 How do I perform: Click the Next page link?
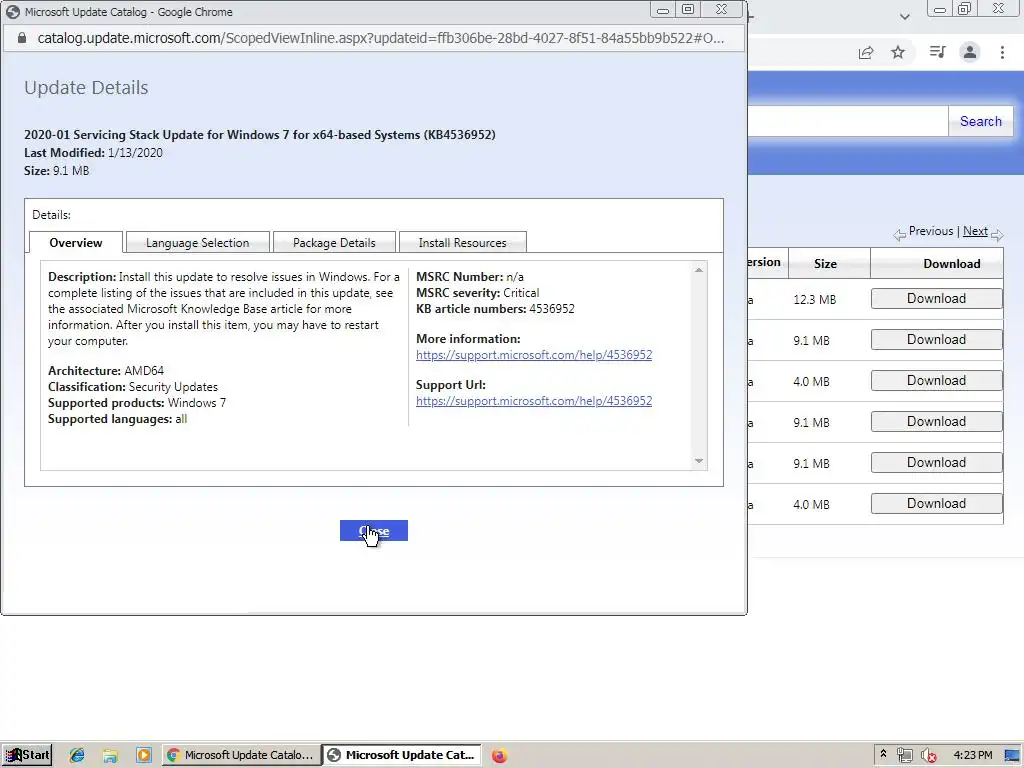click(975, 231)
